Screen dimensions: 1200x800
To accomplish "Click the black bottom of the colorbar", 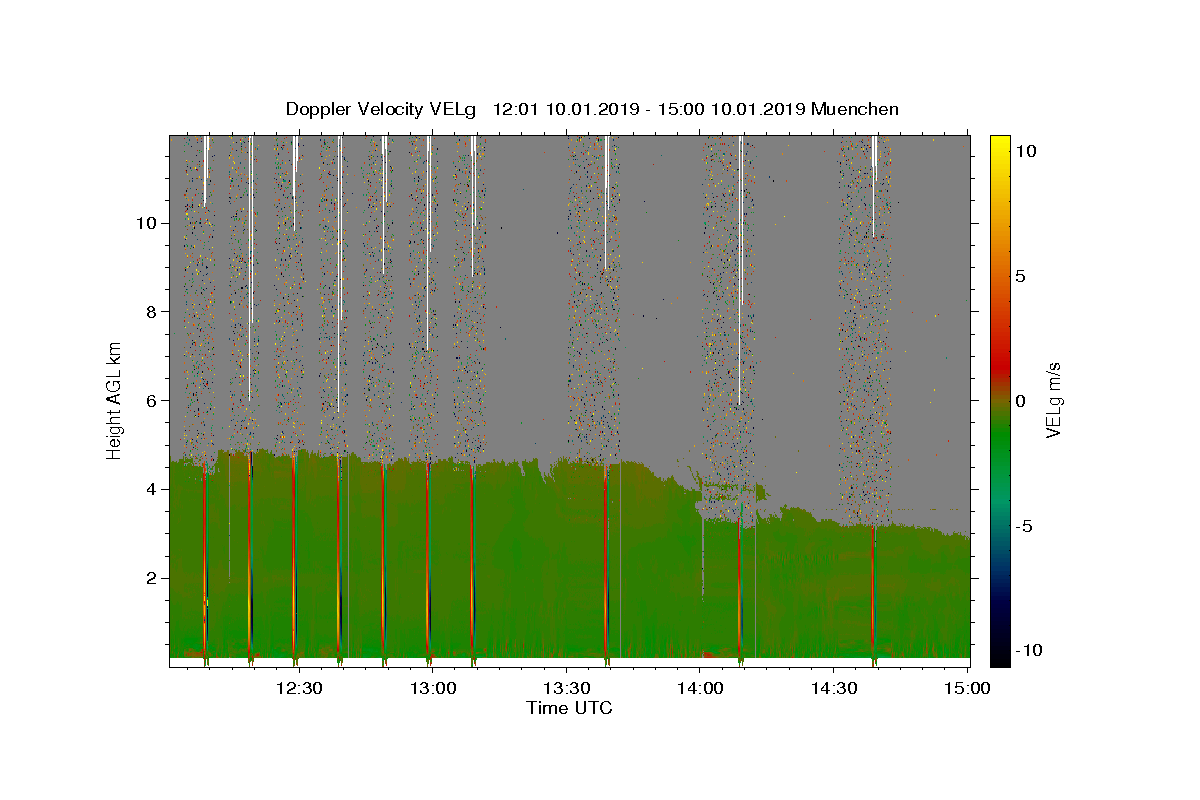I will [x=999, y=655].
